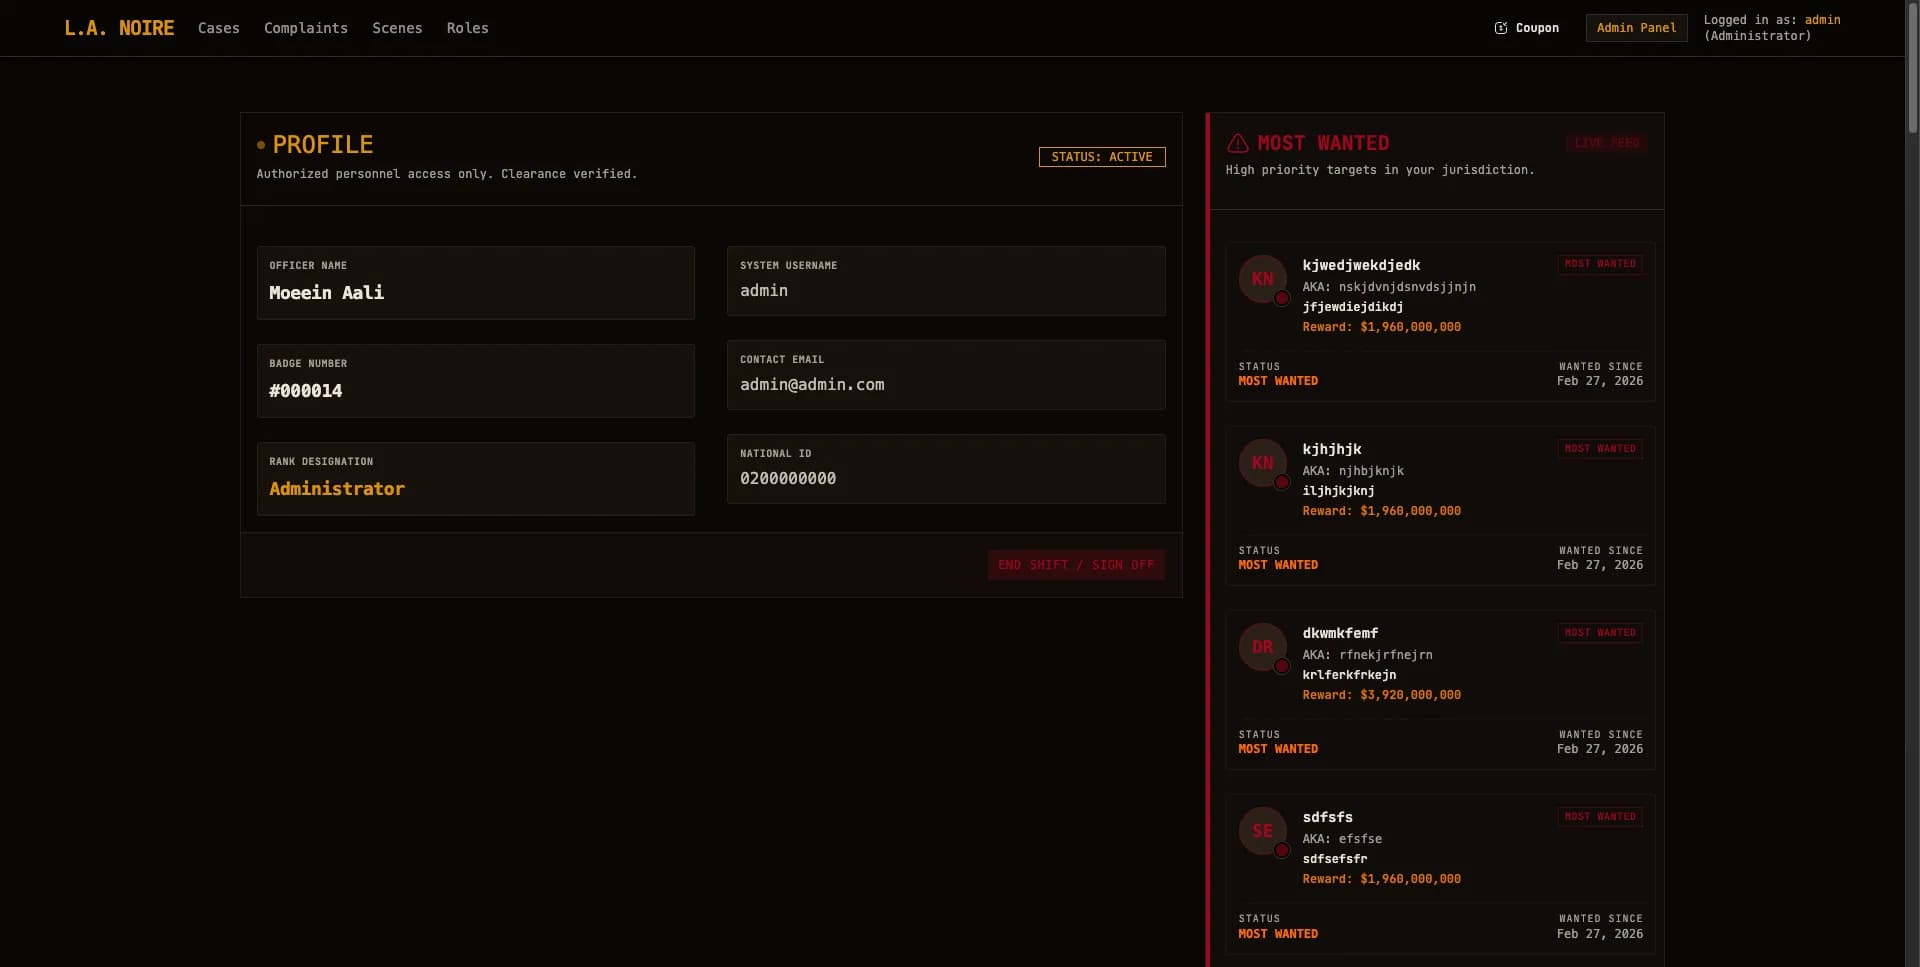1920x967 pixels.
Task: Click AKA: efsfse text
Action: coord(1342,839)
